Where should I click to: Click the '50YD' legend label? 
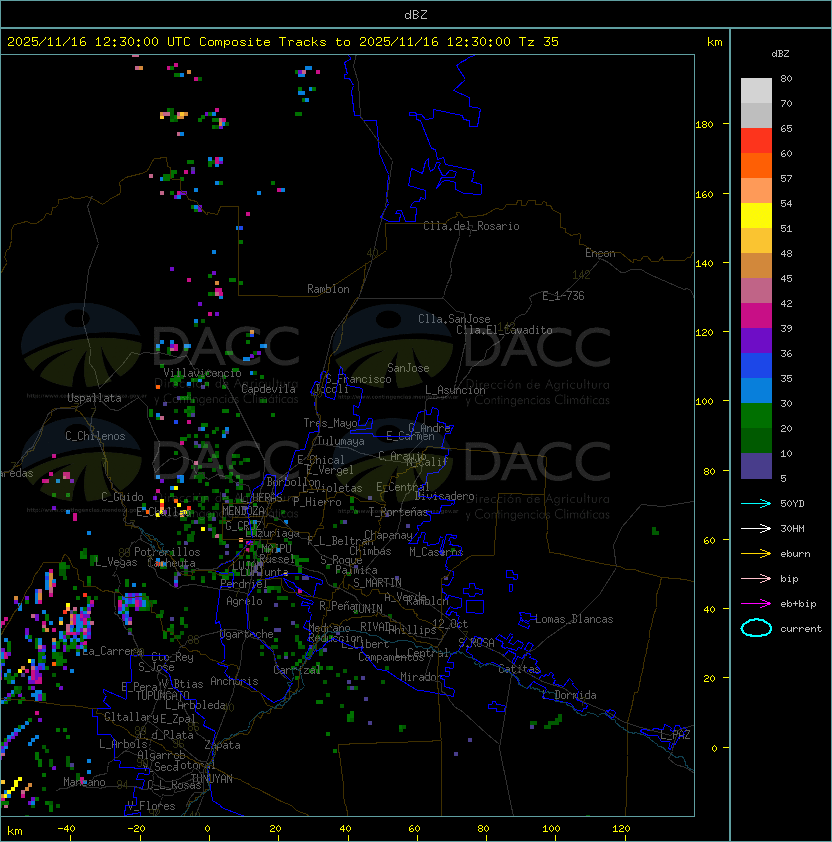click(x=792, y=504)
